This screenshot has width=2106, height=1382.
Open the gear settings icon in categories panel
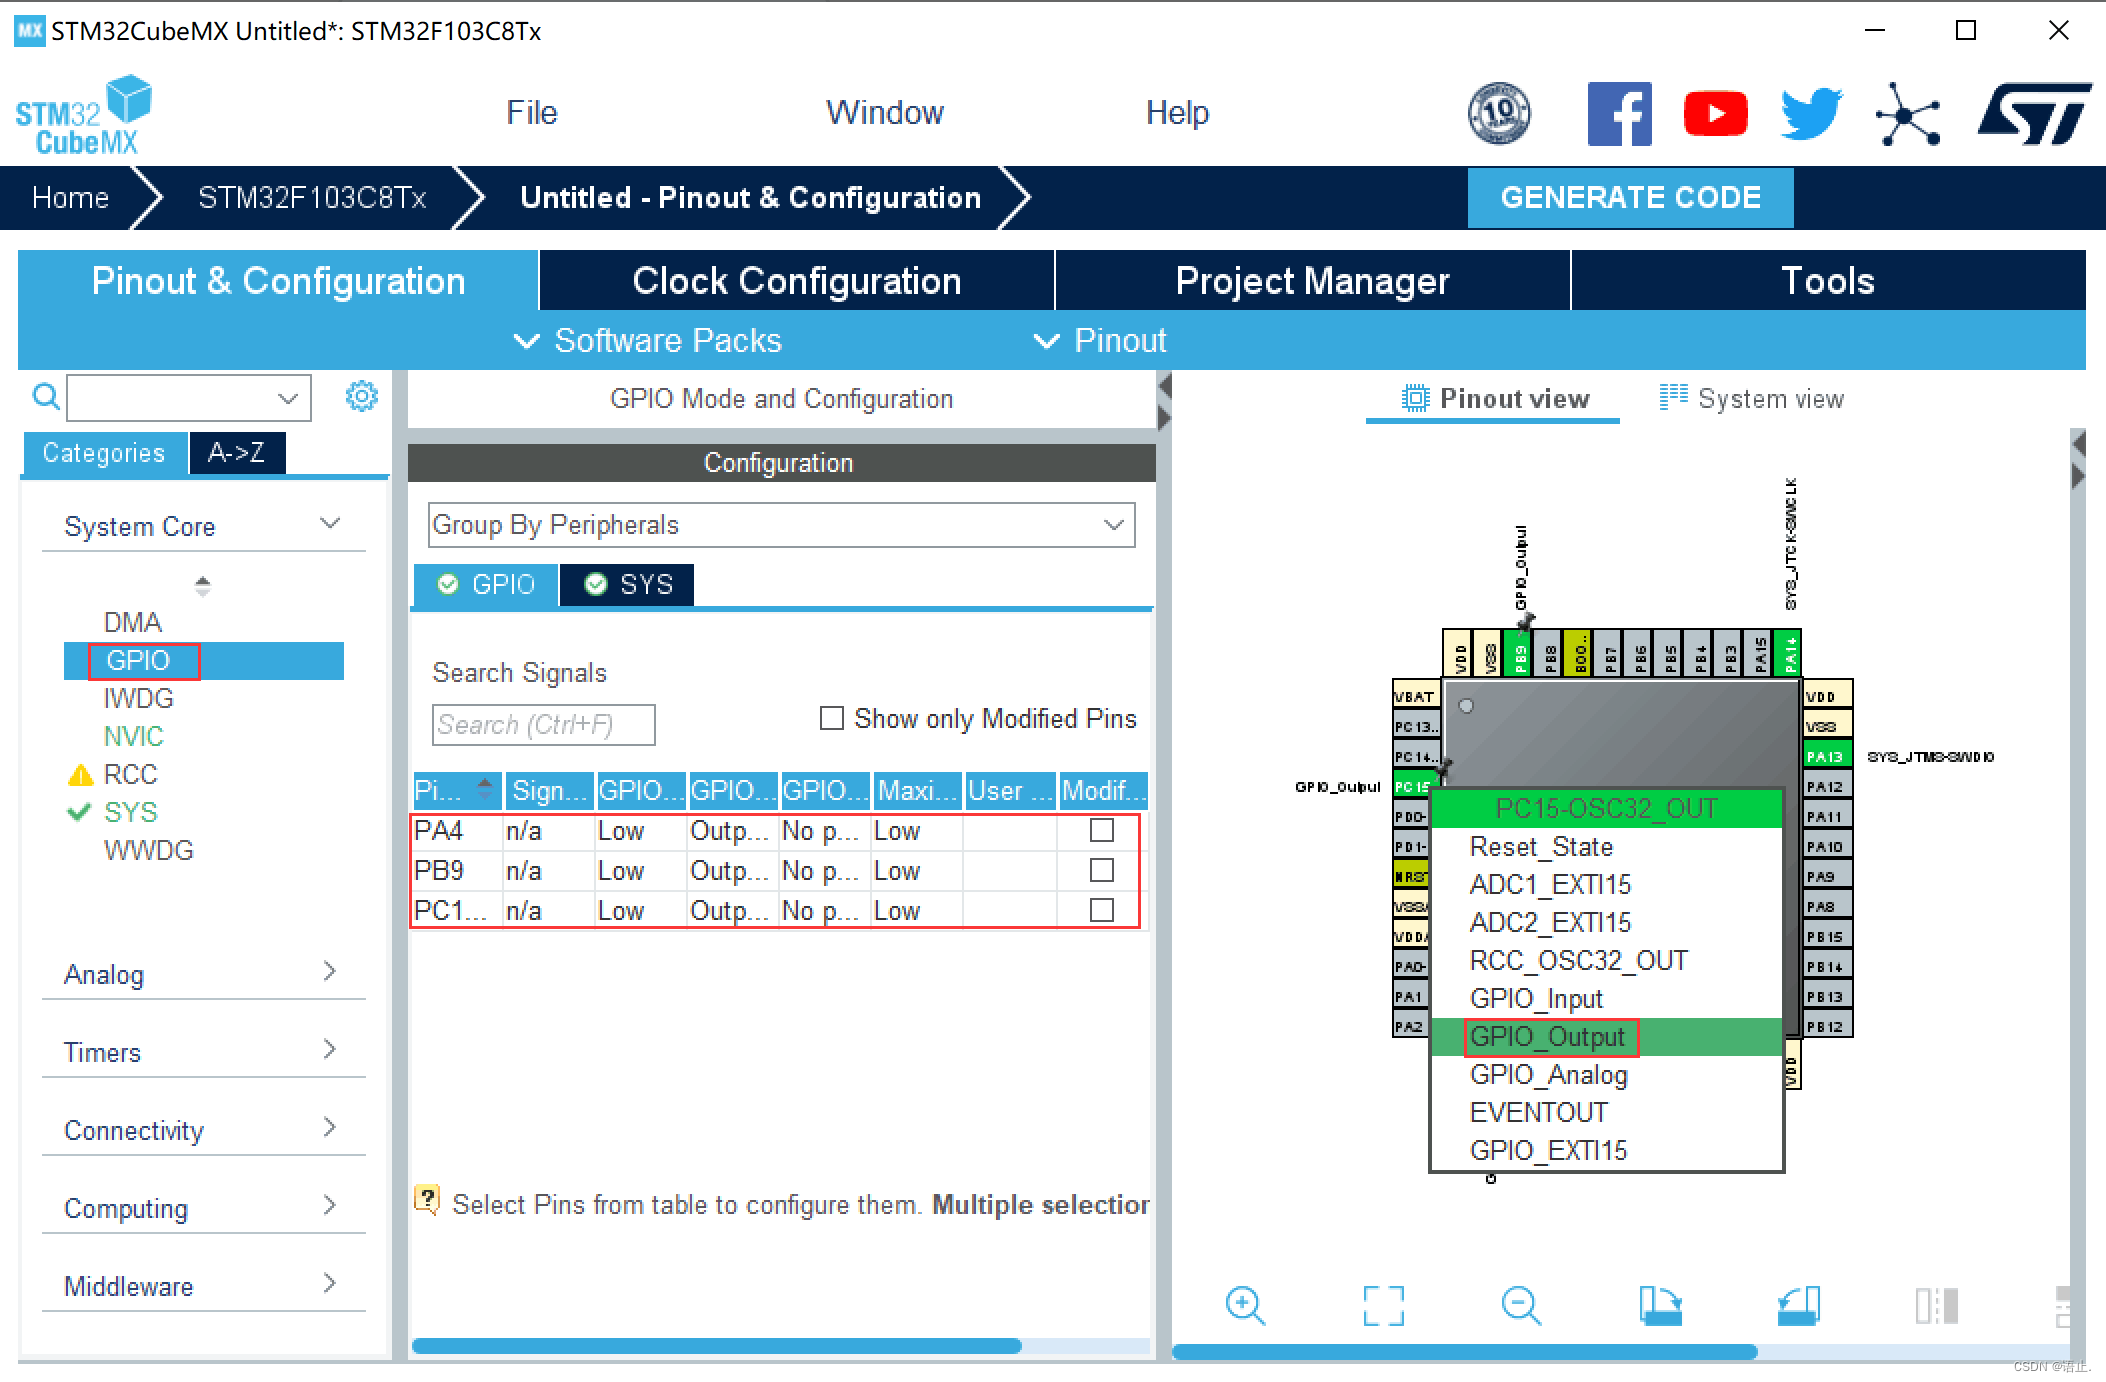[361, 396]
